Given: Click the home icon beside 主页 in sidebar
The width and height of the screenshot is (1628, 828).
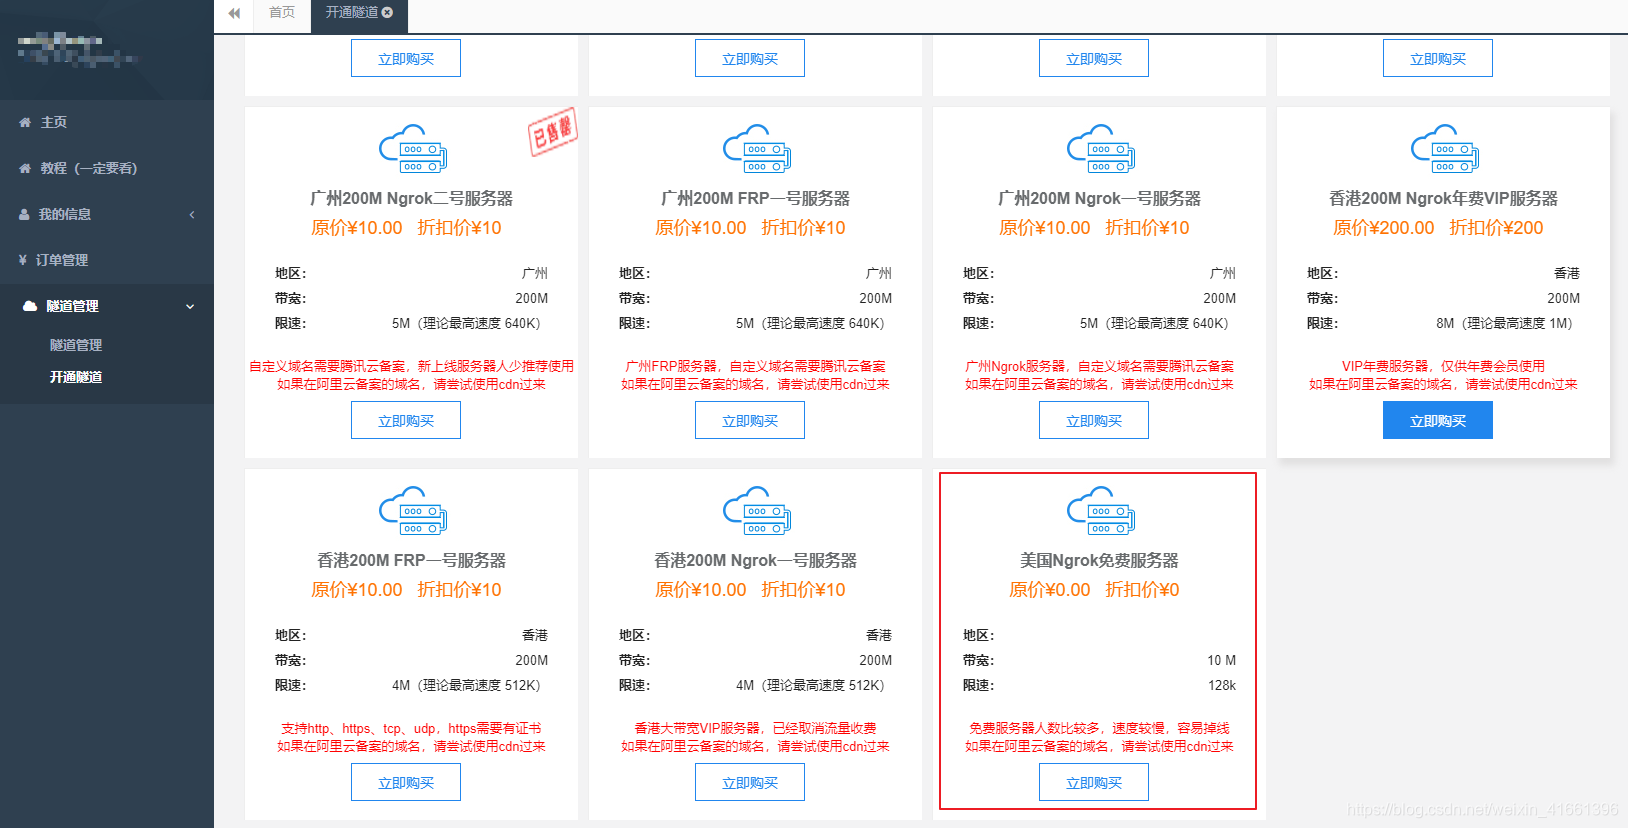Looking at the screenshot, I should click(25, 122).
